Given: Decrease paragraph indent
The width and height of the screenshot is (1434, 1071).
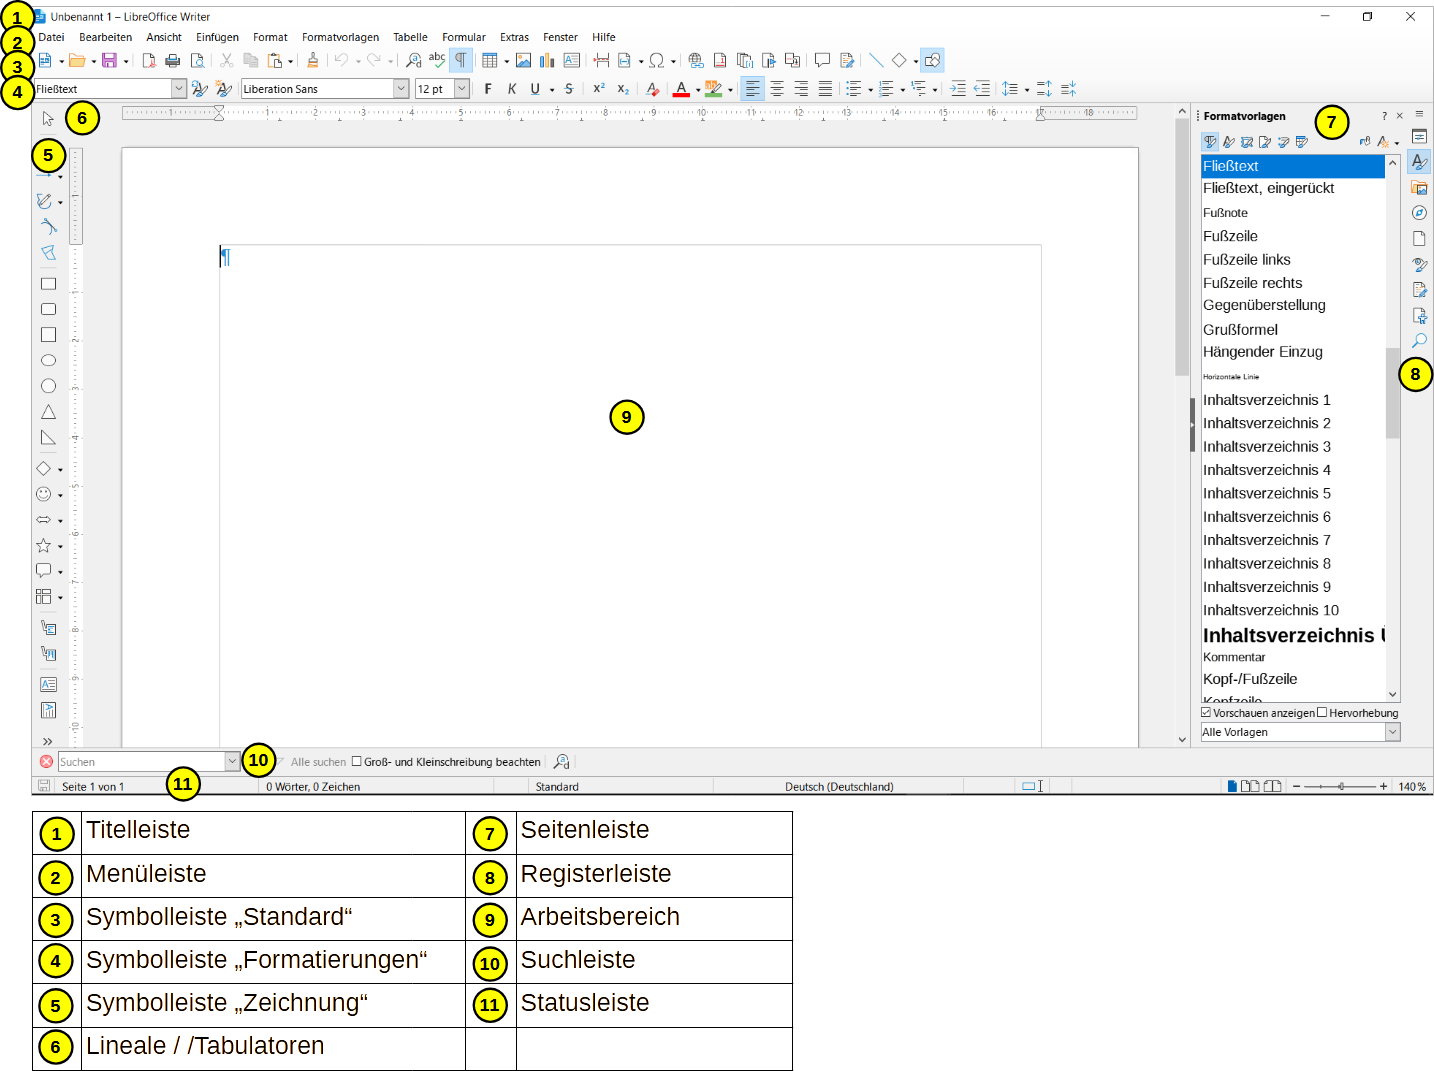Looking at the screenshot, I should [x=982, y=89].
